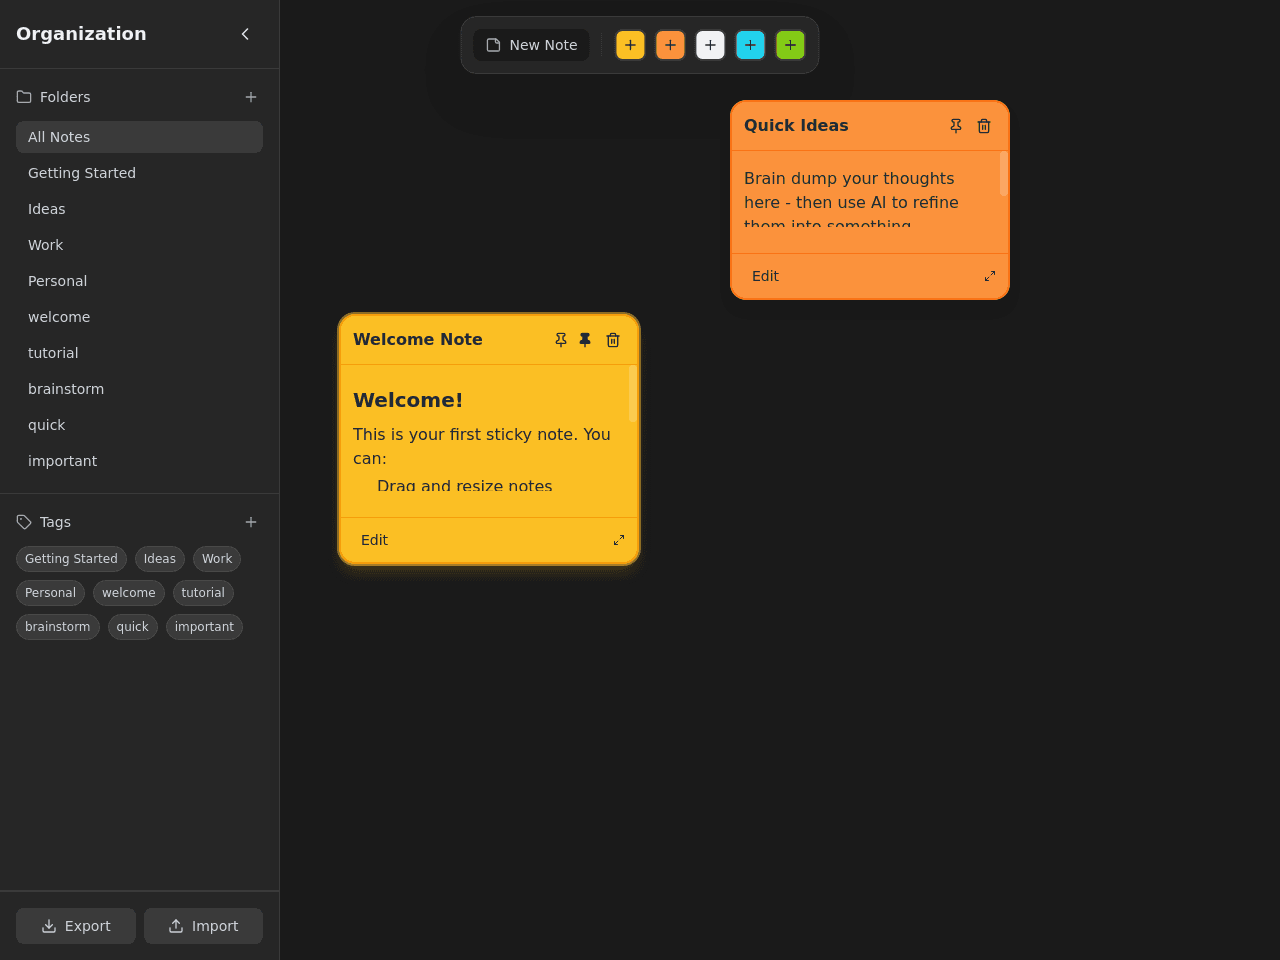The height and width of the screenshot is (960, 1280).
Task: Edit the Quick Ideas note
Action: coord(765,276)
